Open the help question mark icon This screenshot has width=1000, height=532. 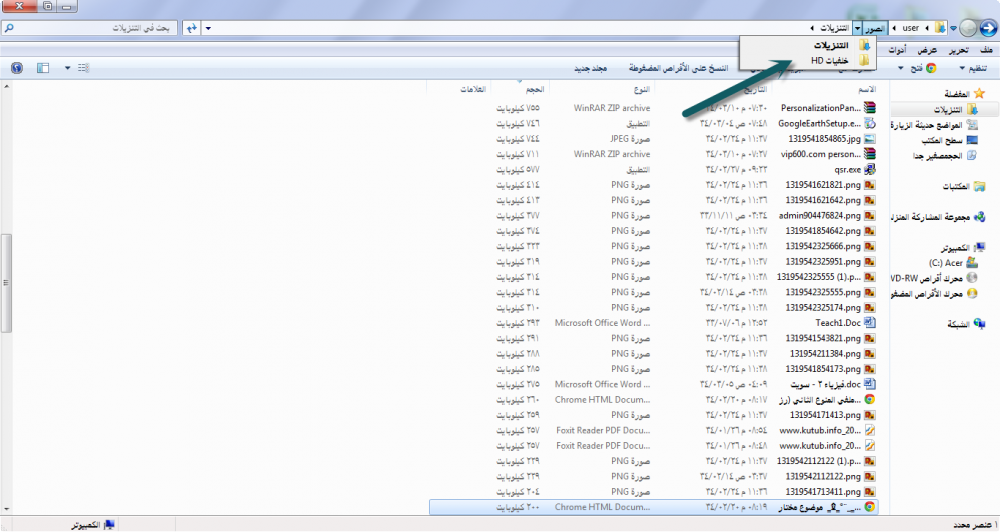pyautogui.click(x=16, y=68)
